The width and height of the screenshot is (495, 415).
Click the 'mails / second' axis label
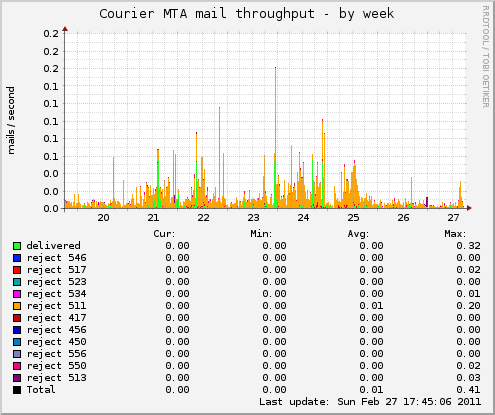point(11,120)
